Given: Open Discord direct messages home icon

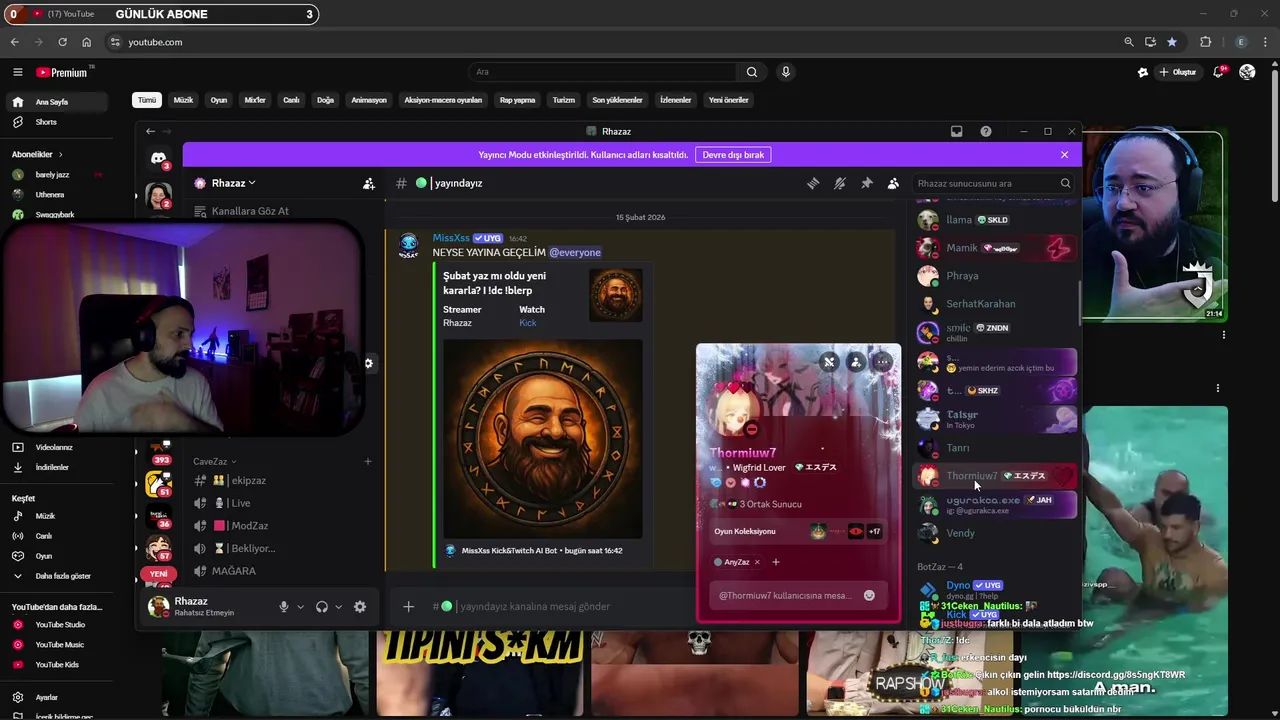Looking at the screenshot, I should point(158,158).
